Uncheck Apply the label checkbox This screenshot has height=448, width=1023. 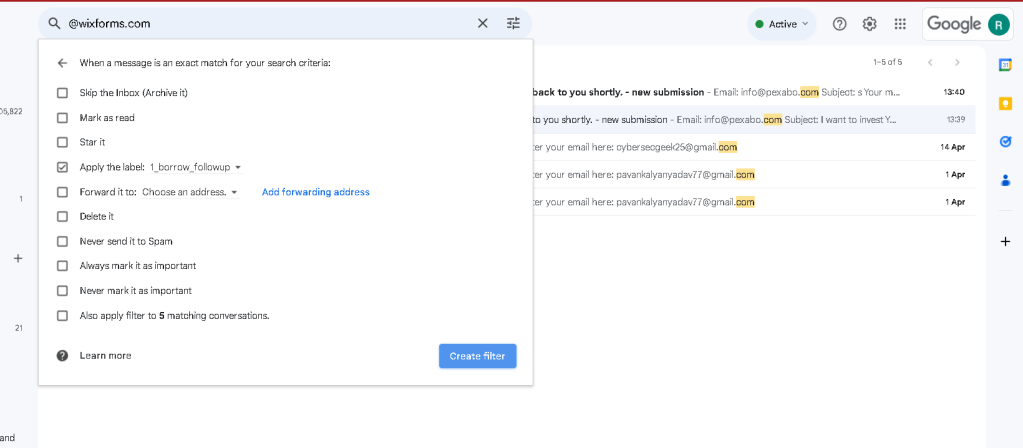click(62, 168)
